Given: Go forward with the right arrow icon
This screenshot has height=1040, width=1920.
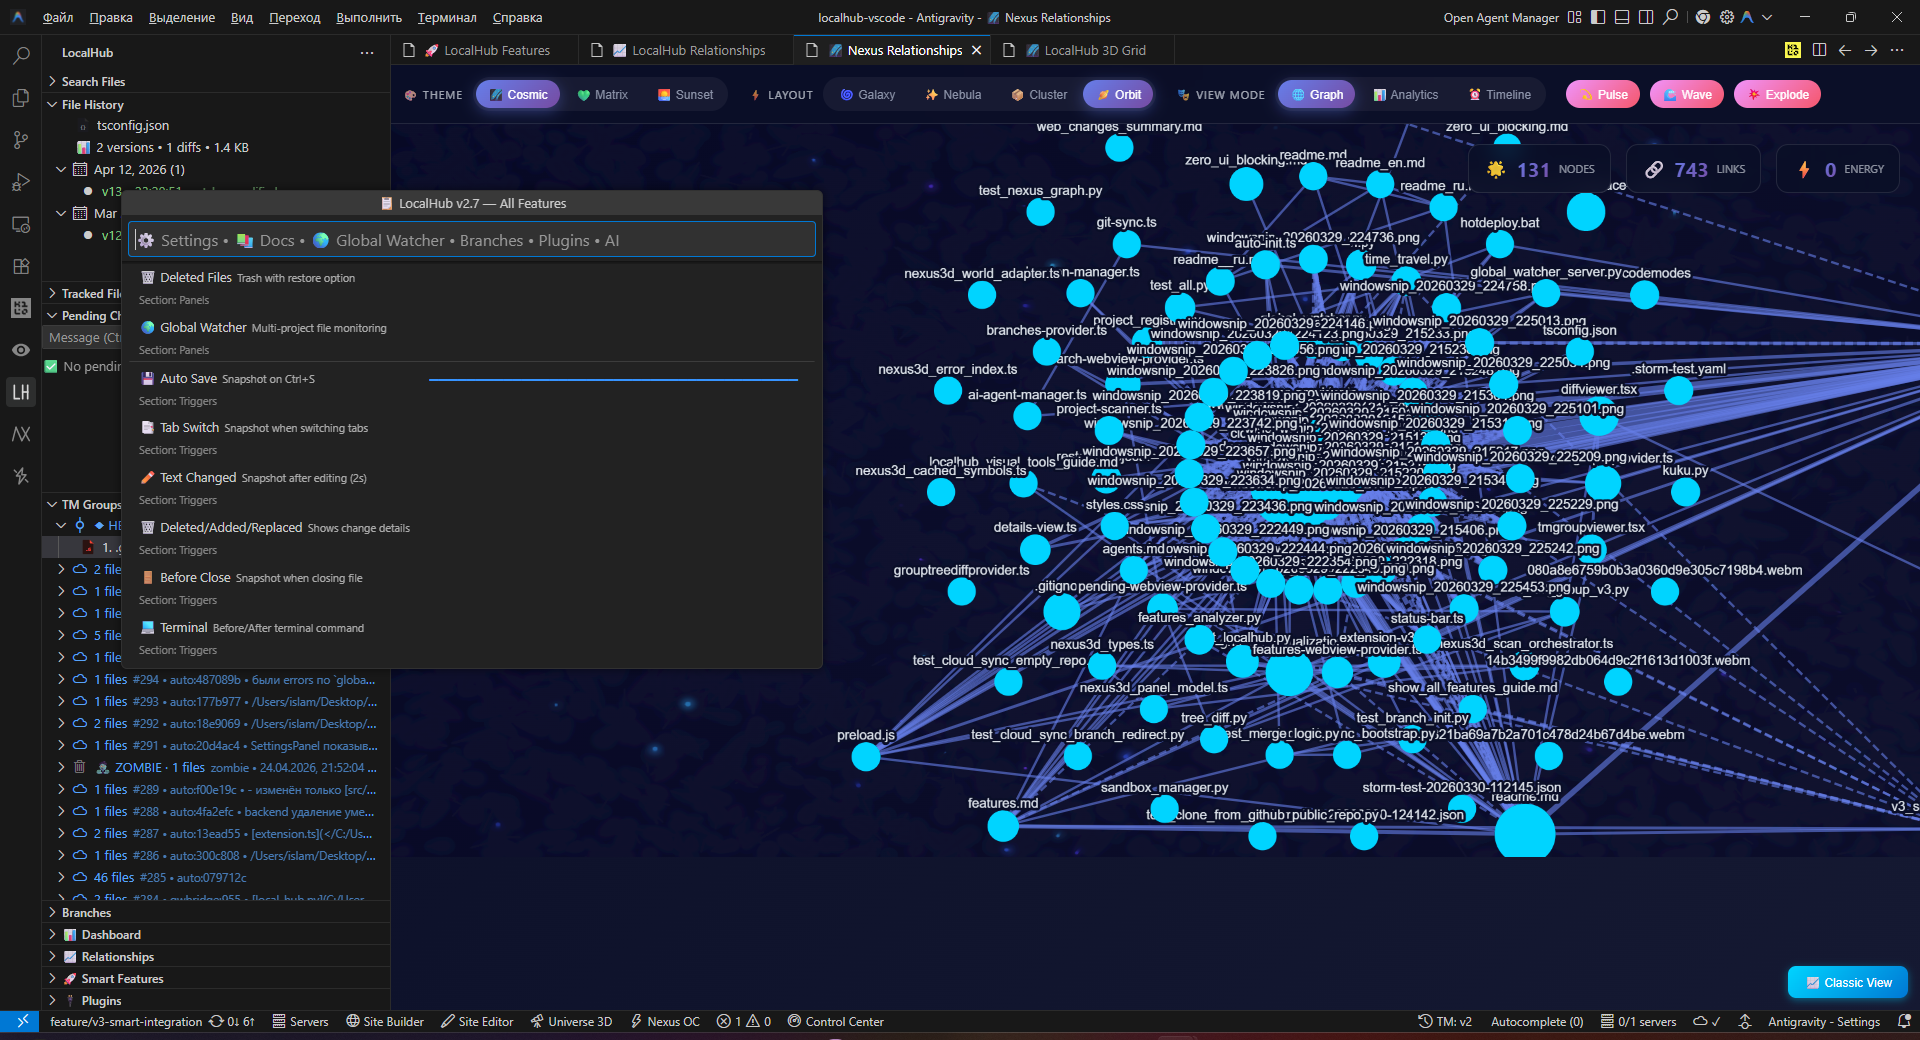Looking at the screenshot, I should pos(1871,50).
